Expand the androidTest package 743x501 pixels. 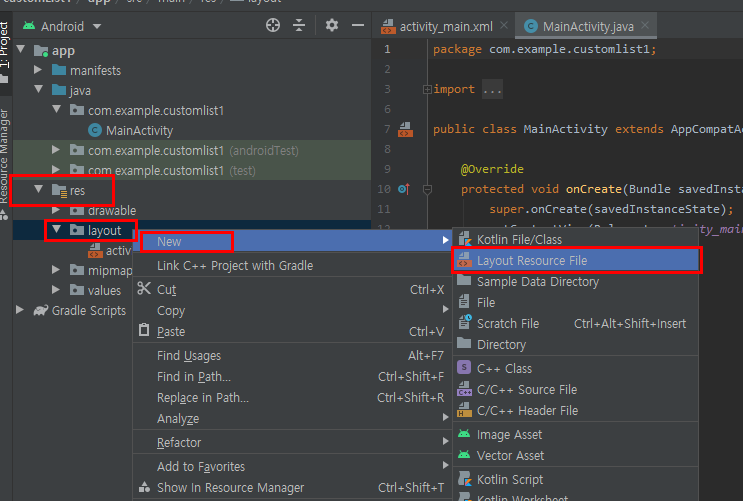56,150
